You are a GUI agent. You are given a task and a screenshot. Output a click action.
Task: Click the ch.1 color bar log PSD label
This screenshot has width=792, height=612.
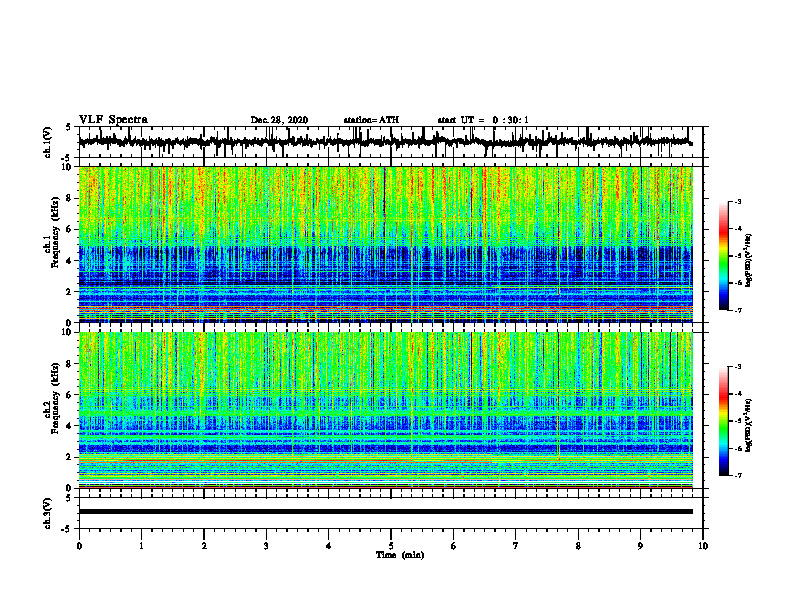(749, 260)
